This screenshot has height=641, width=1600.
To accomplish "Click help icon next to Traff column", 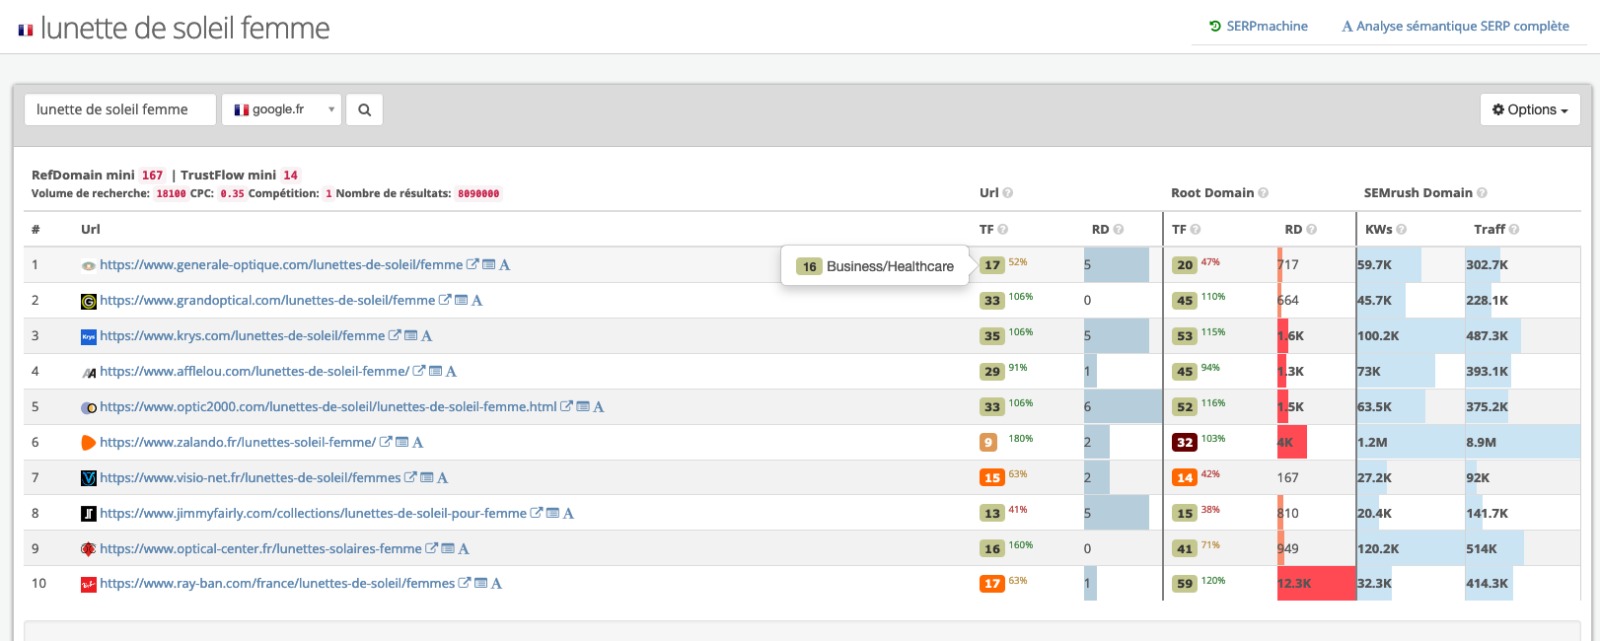I will [x=1514, y=230].
